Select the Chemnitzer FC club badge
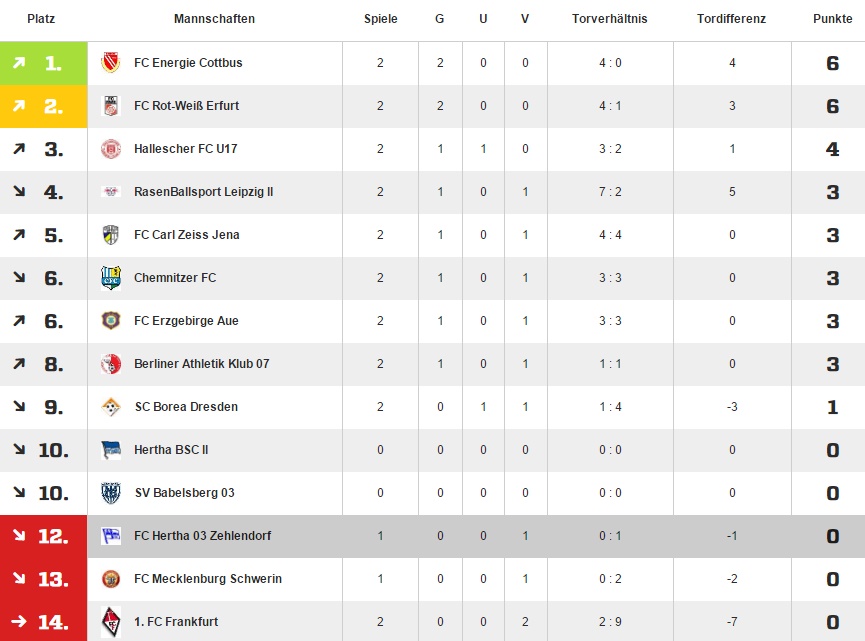This screenshot has width=865, height=641. pyautogui.click(x=111, y=278)
